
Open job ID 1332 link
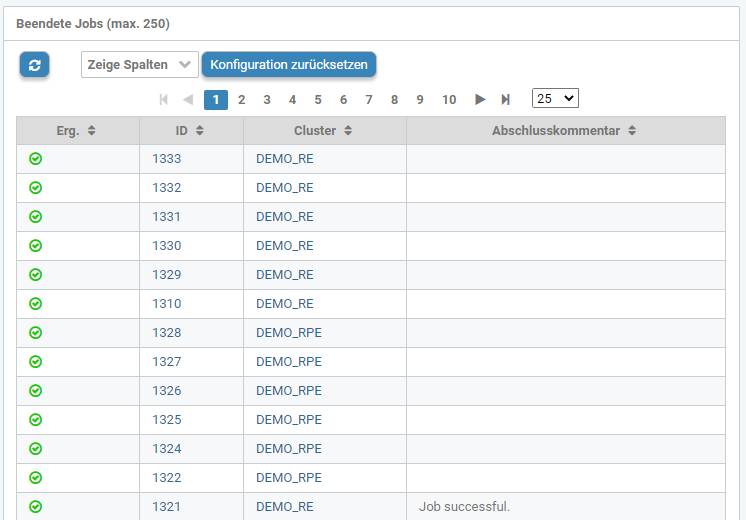166,188
